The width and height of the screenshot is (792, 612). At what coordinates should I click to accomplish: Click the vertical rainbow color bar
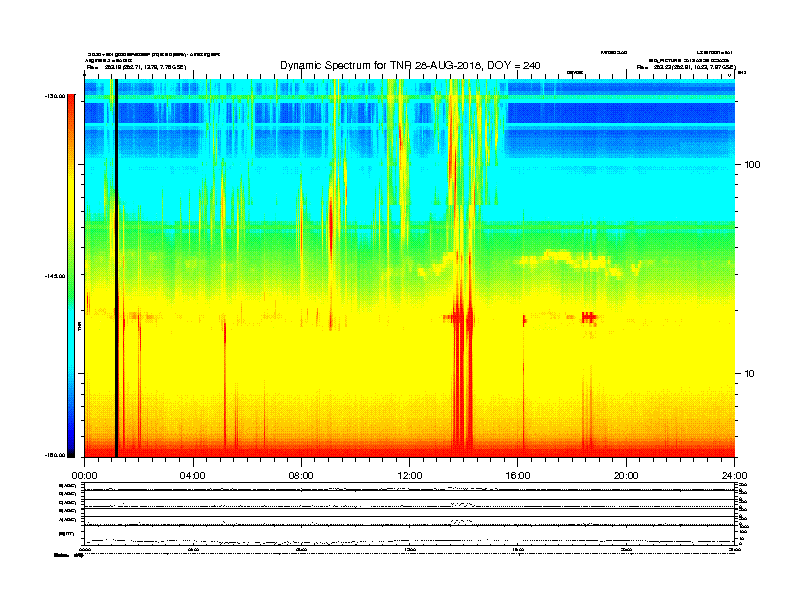[x=71, y=276]
